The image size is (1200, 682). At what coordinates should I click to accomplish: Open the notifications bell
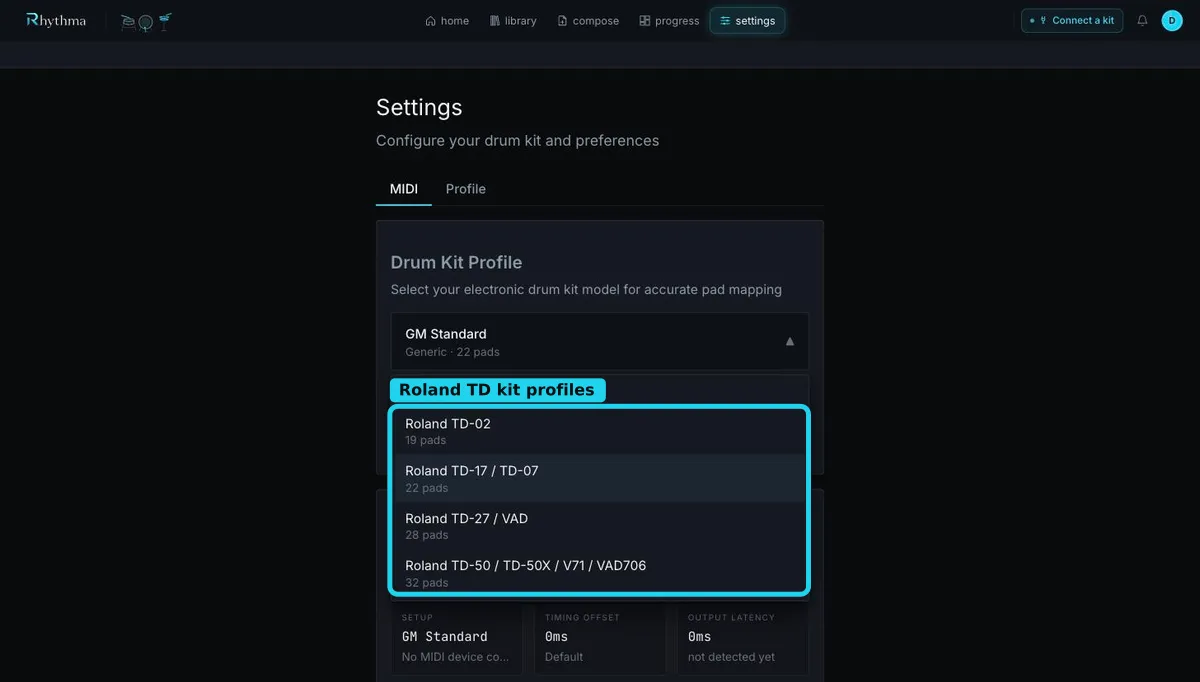[1142, 20]
